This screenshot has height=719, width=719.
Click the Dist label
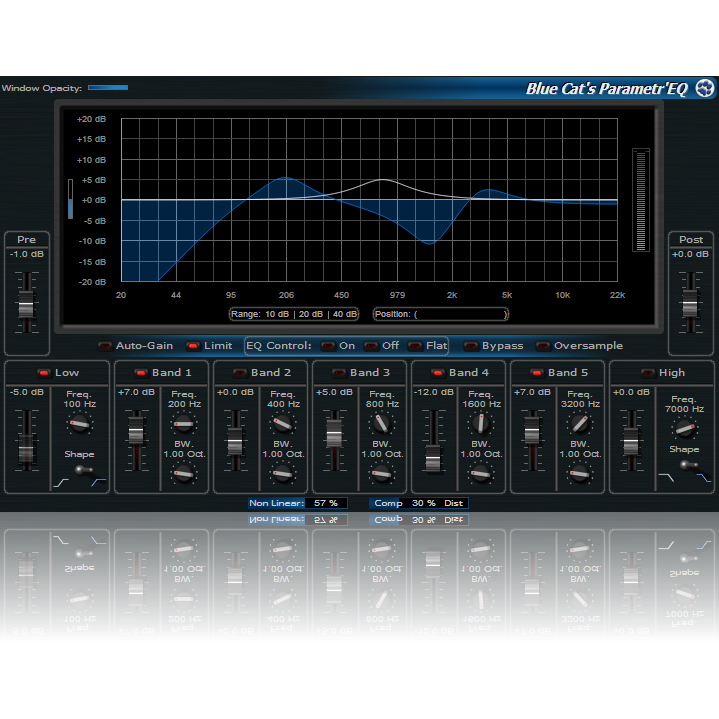[x=454, y=503]
